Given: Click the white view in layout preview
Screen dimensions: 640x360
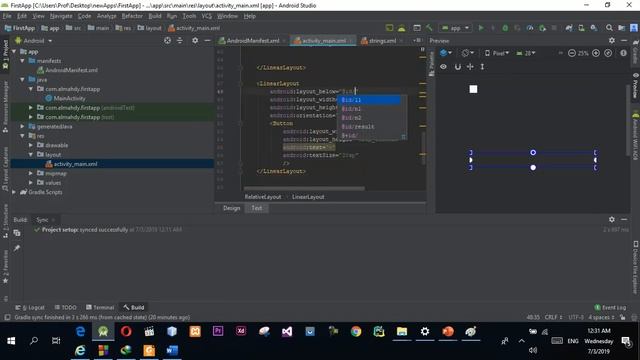Looking at the screenshot, I should pos(473,89).
